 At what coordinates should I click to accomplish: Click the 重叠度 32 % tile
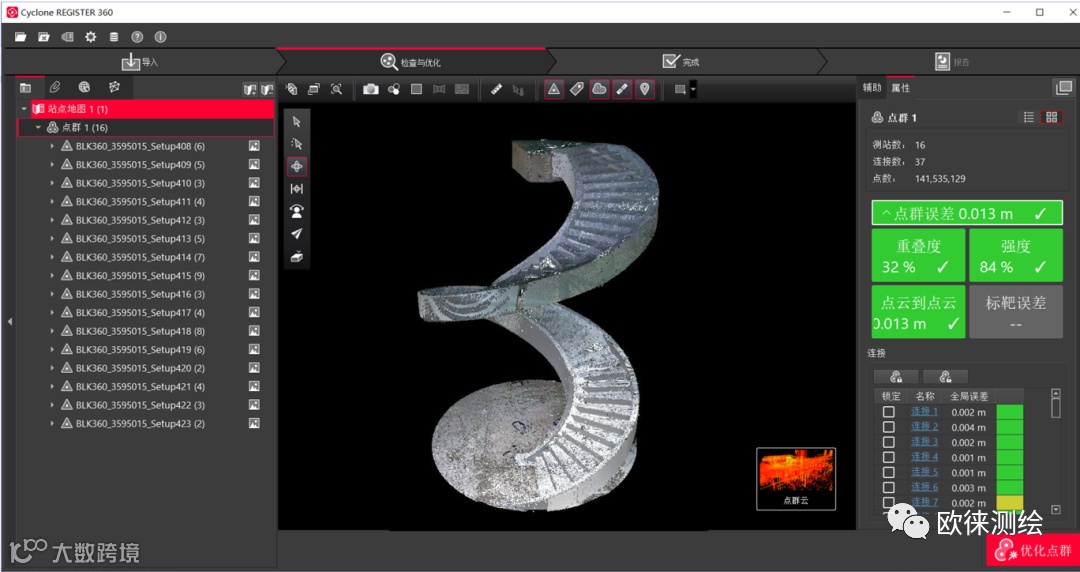tap(919, 256)
